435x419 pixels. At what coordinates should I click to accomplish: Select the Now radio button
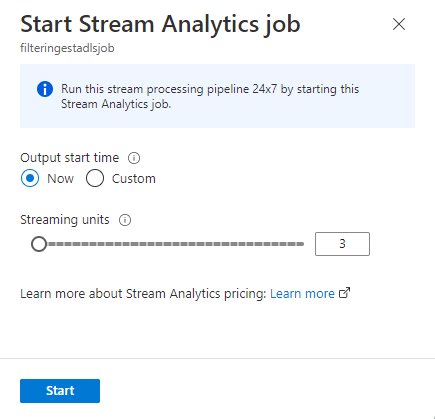click(30, 179)
